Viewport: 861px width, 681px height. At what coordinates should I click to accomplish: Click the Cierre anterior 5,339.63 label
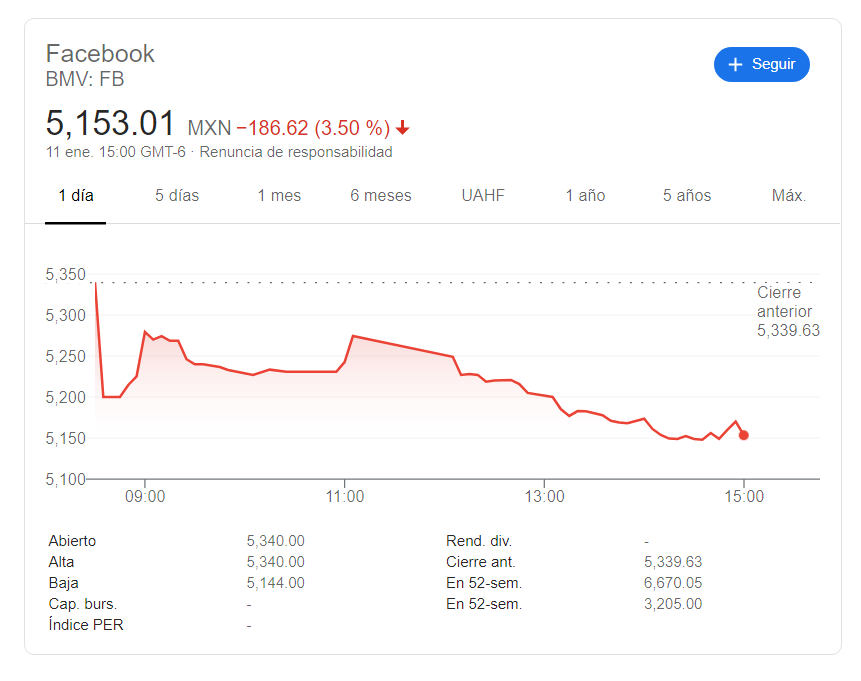click(x=788, y=311)
